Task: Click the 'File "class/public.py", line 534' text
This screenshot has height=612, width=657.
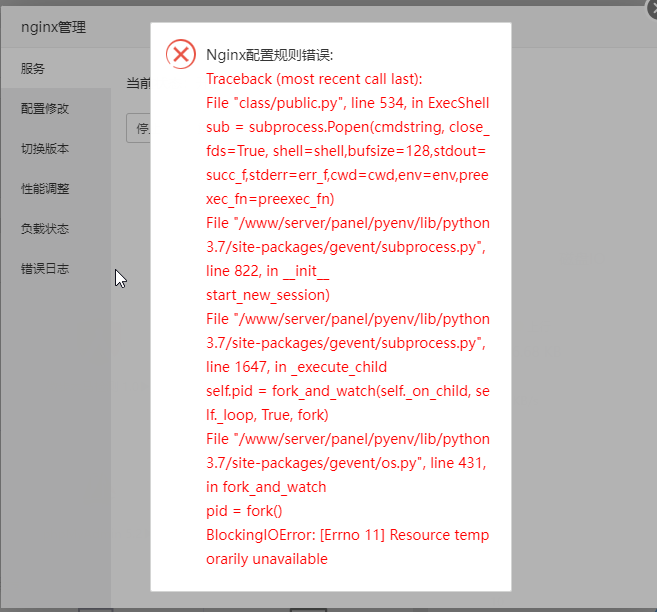Action: [305, 103]
